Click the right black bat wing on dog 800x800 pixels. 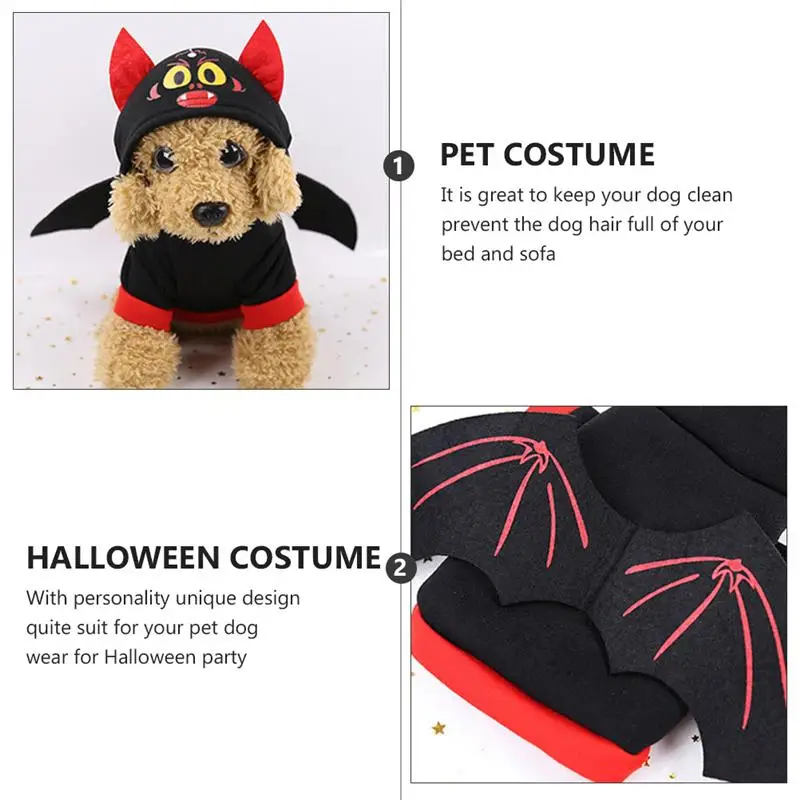pos(326,211)
